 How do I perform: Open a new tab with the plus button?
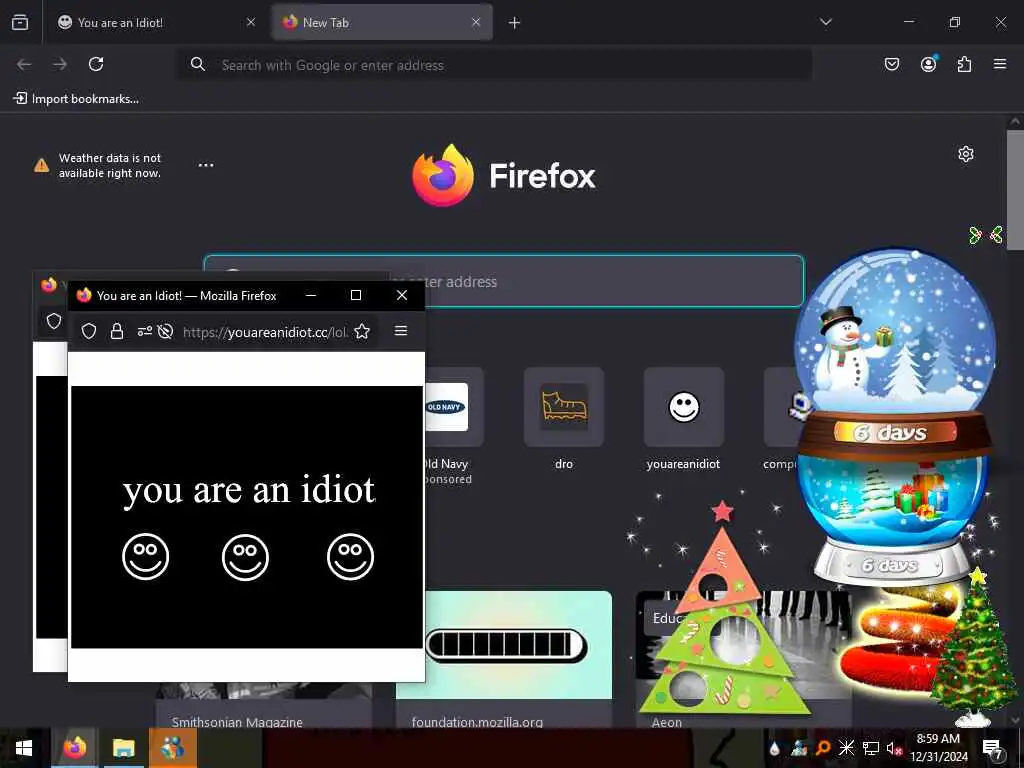coord(515,23)
